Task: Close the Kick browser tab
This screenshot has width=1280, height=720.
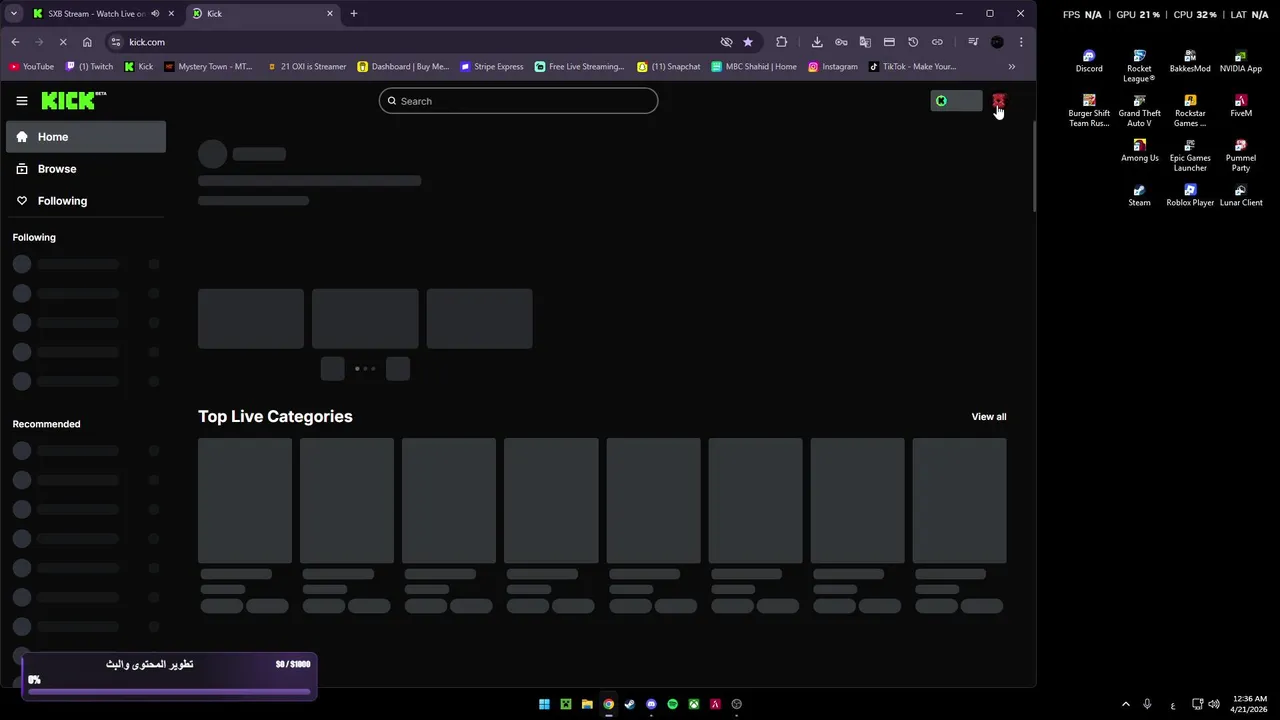Action: [x=330, y=14]
